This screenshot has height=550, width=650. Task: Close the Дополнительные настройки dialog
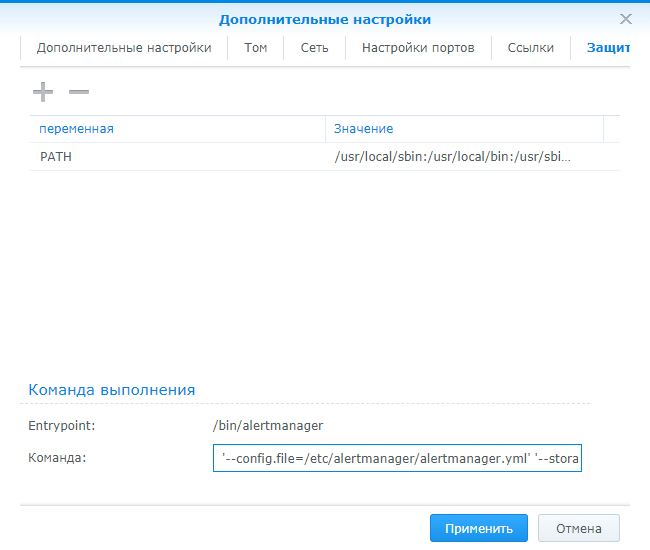pyautogui.click(x=626, y=19)
